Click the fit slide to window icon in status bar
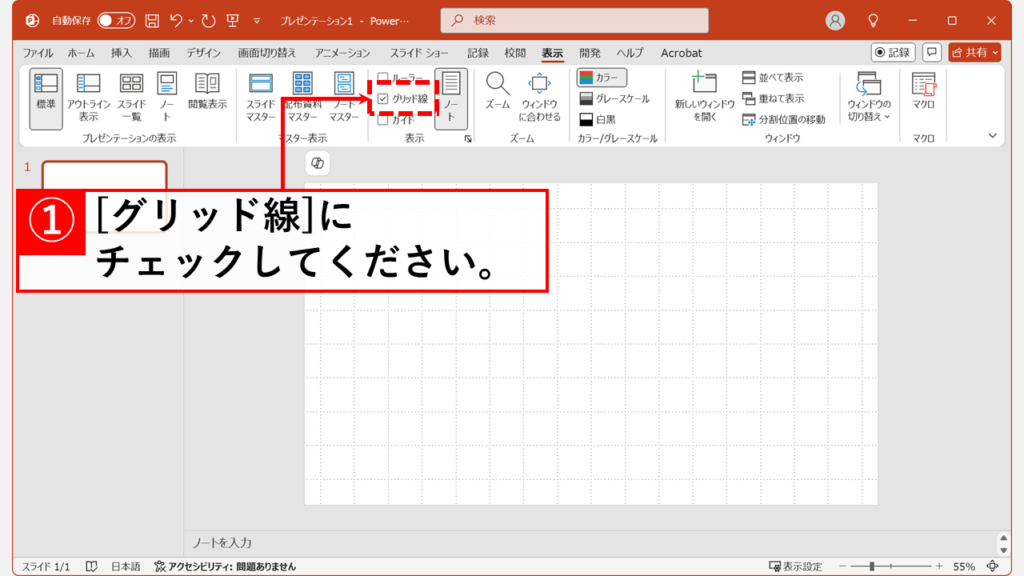 [993, 566]
